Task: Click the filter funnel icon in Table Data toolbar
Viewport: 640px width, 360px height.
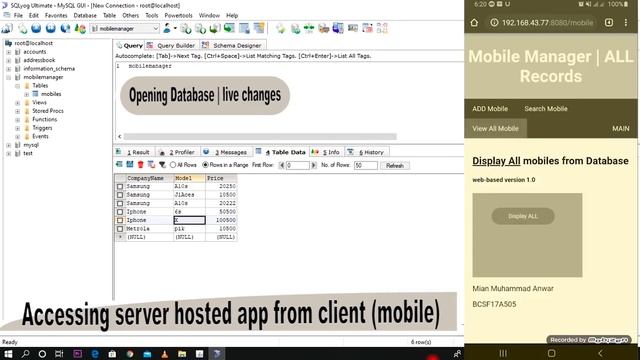Action: point(162,164)
